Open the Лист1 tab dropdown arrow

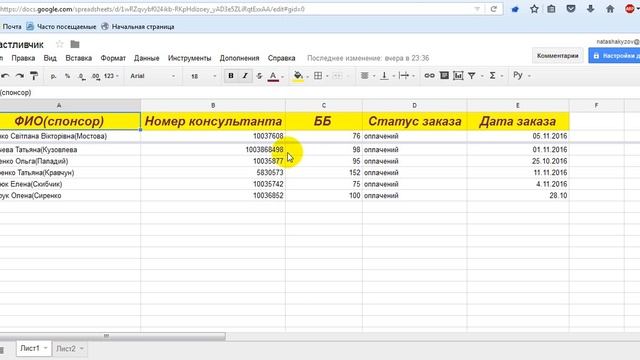click(x=46, y=348)
